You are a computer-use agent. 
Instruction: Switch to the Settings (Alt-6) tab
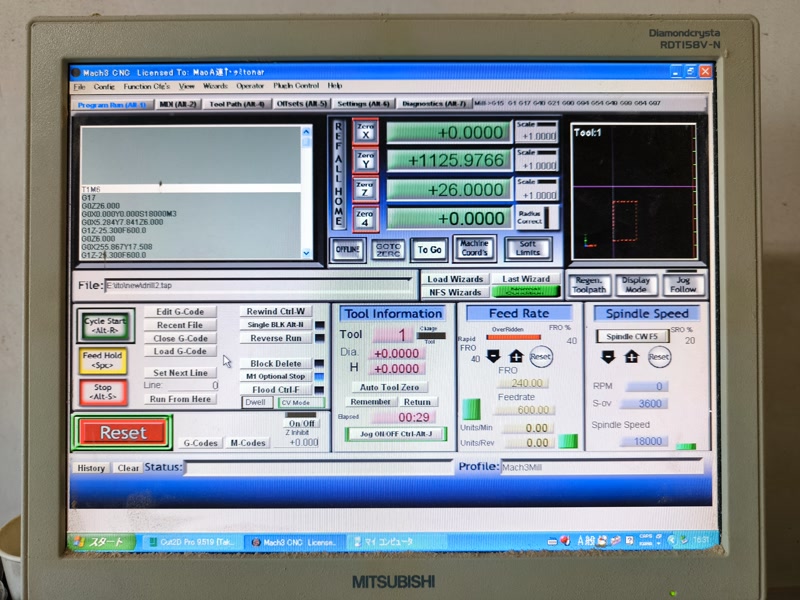[x=363, y=104]
